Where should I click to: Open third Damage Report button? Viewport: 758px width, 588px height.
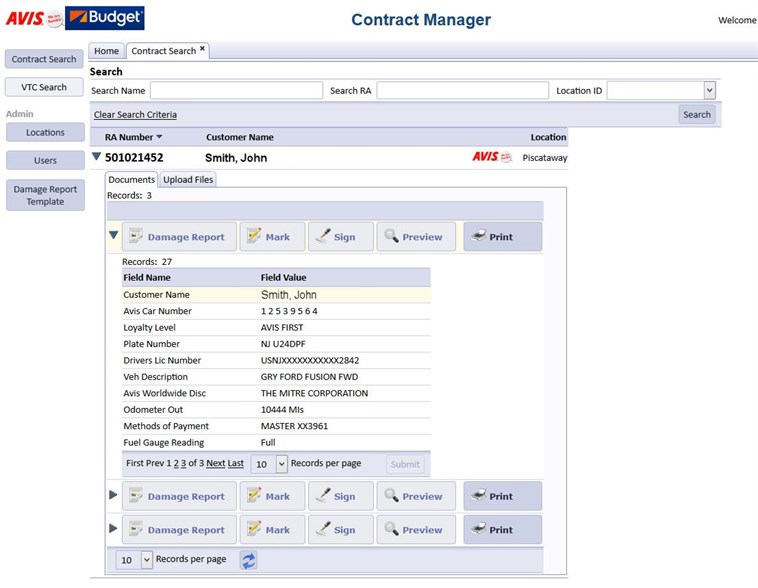coord(179,529)
